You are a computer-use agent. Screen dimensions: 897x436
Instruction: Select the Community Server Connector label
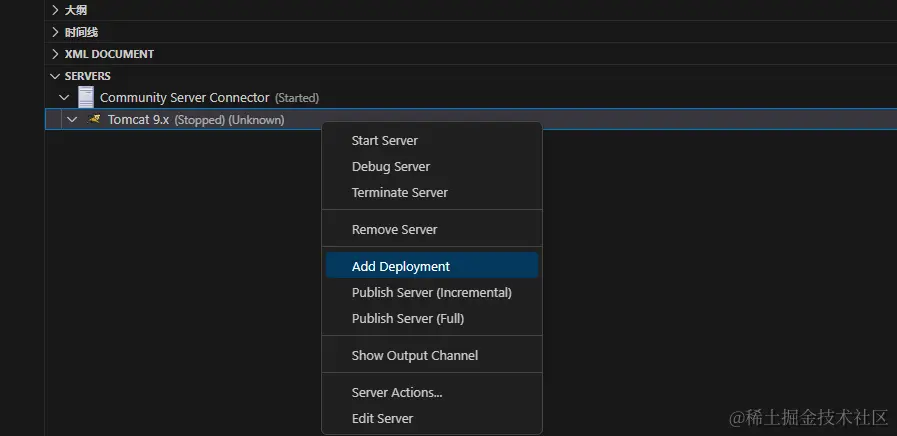[184, 98]
